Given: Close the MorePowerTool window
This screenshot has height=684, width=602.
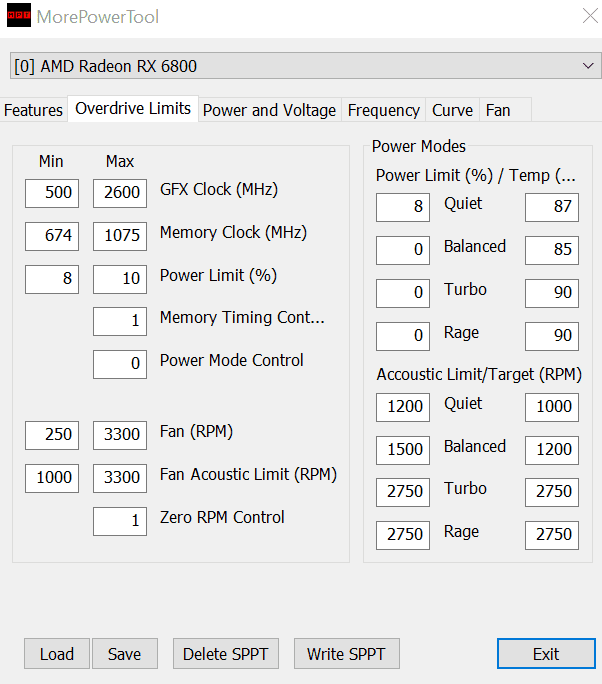Looking at the screenshot, I should pos(590,16).
